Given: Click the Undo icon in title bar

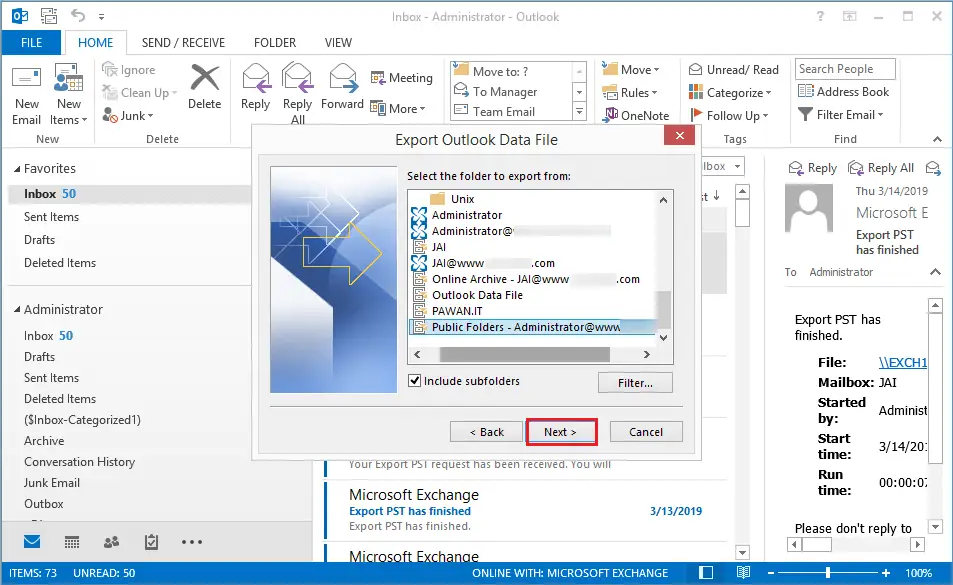Looking at the screenshot, I should (x=77, y=16).
